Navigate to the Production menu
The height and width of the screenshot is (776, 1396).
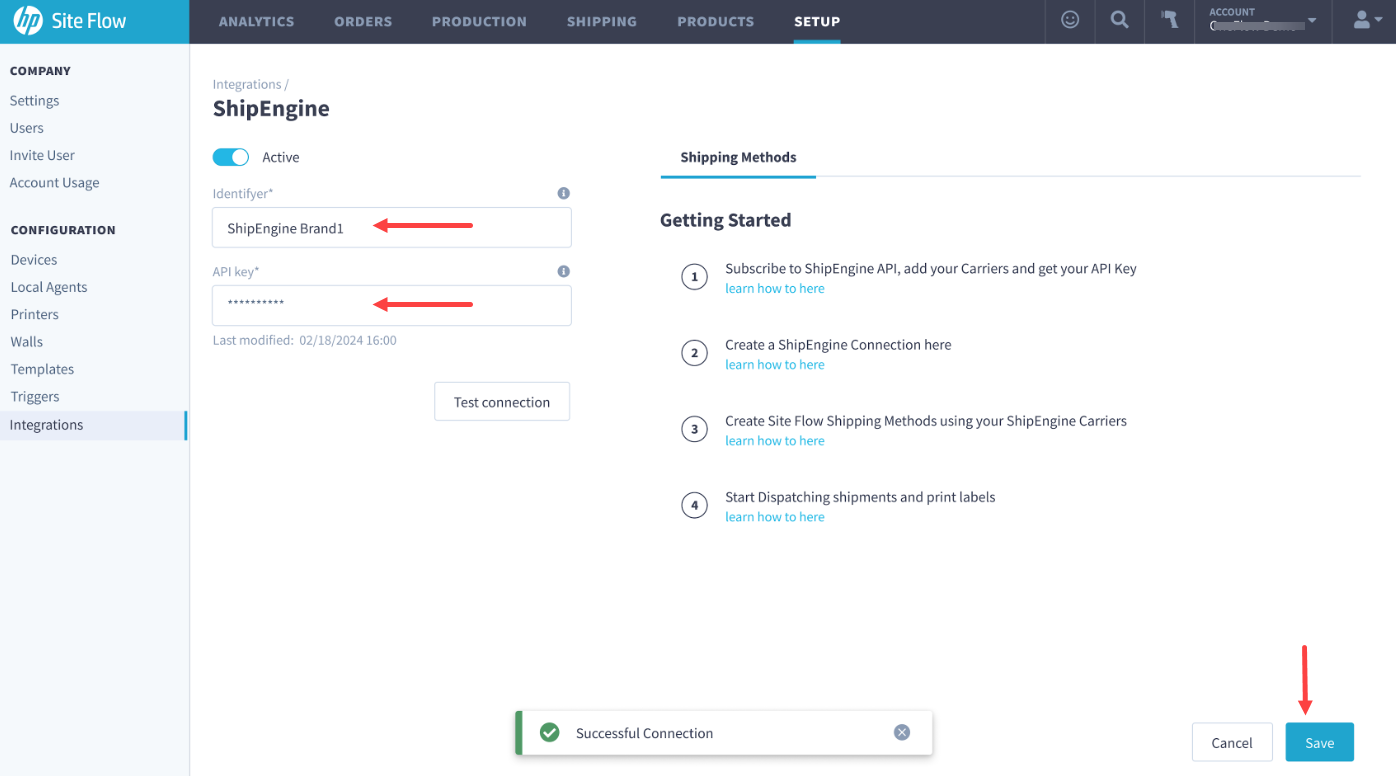click(479, 20)
